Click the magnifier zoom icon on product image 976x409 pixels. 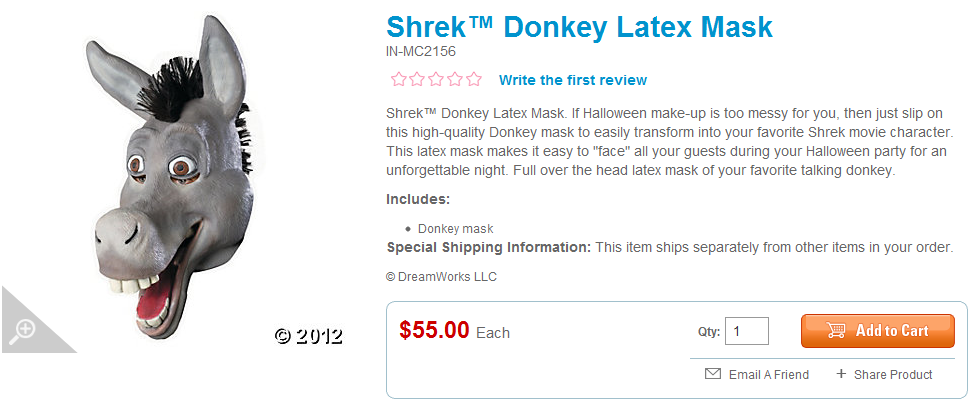coord(21,330)
